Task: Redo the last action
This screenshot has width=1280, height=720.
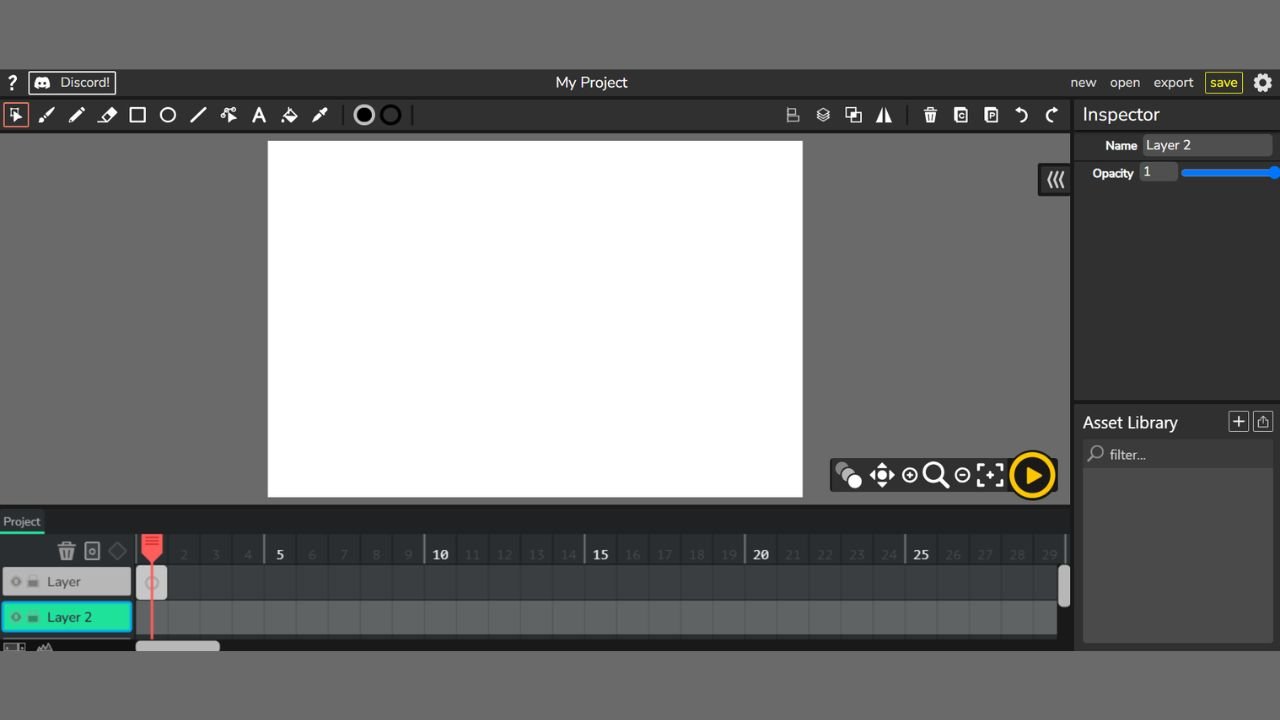Action: [1052, 115]
